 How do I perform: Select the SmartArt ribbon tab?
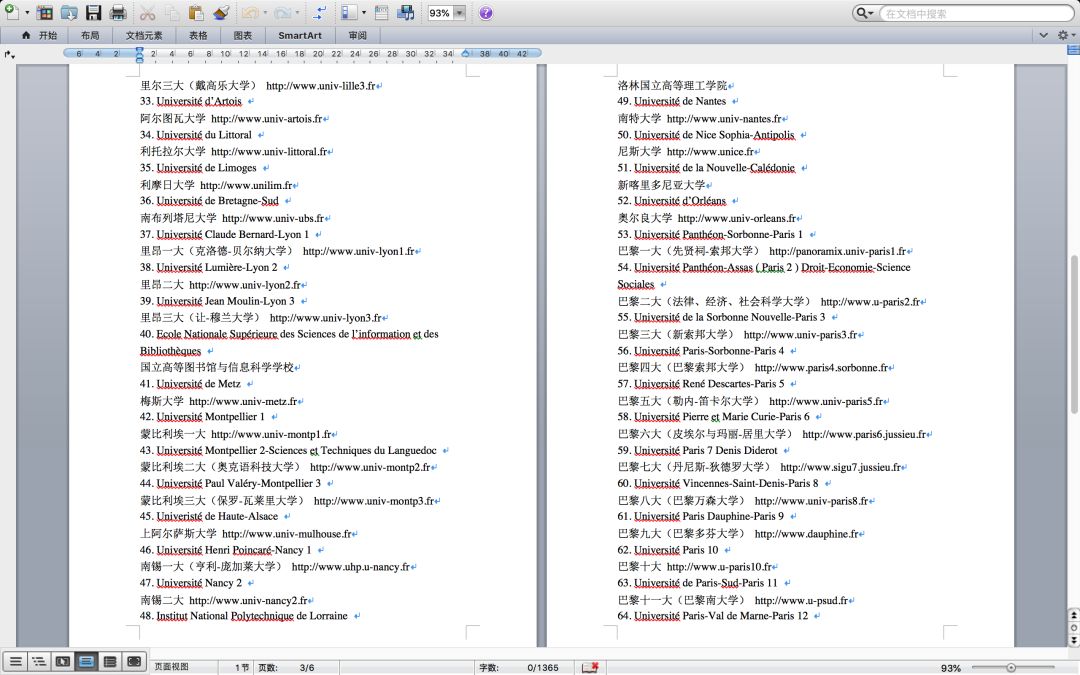pyautogui.click(x=300, y=35)
